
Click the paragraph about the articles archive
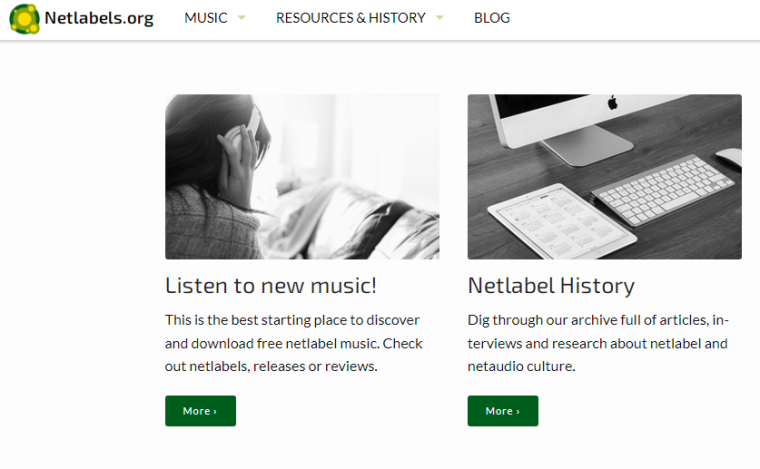pos(598,343)
